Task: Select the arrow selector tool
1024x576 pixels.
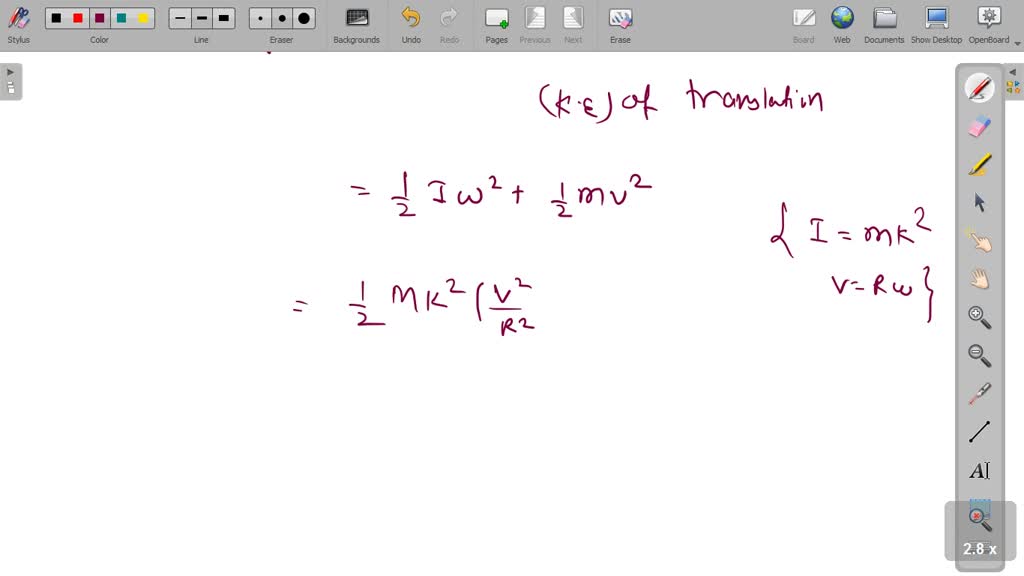Action: 979,202
